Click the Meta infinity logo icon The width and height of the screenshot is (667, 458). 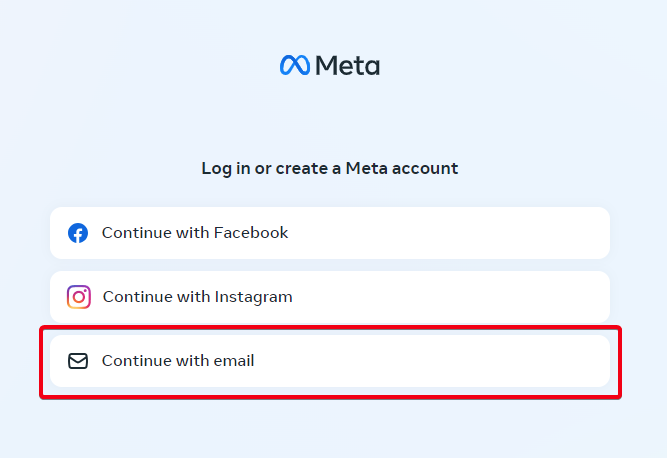click(295, 66)
